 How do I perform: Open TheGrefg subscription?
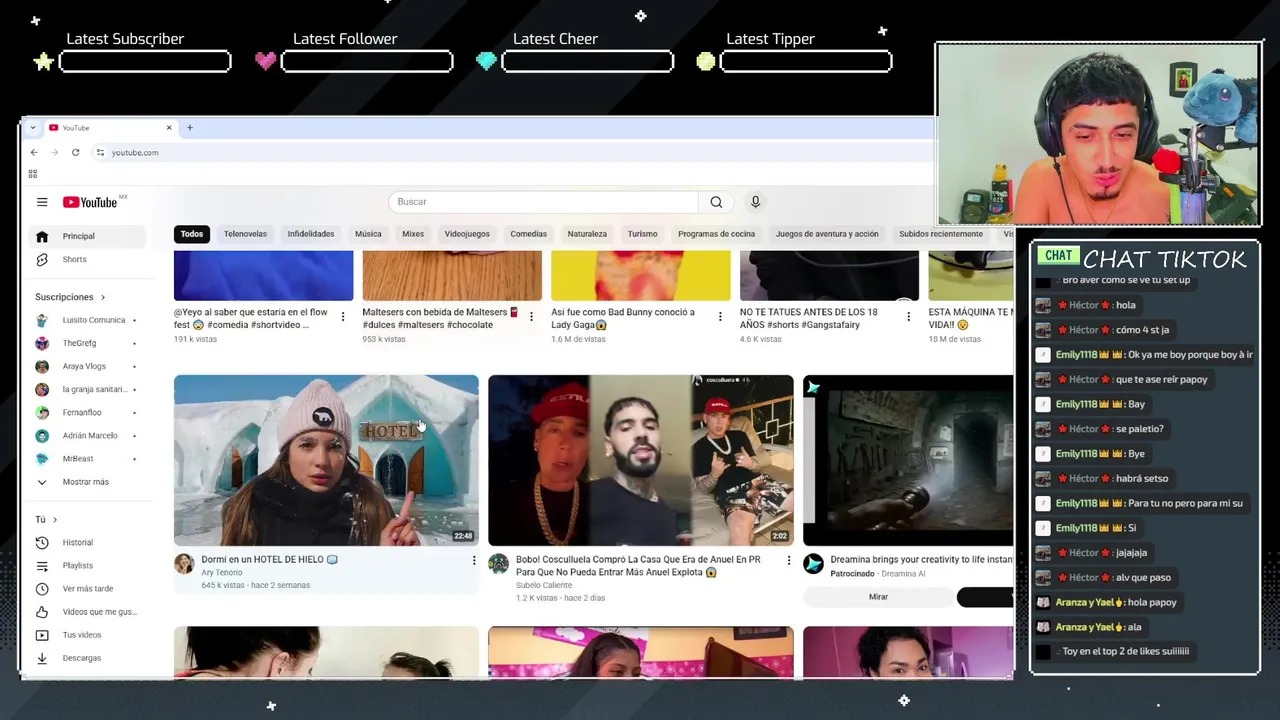pos(88,343)
